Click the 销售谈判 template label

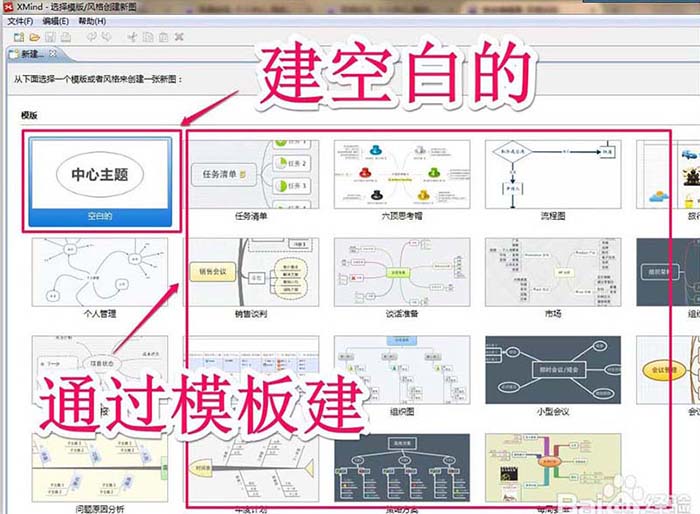(251, 314)
